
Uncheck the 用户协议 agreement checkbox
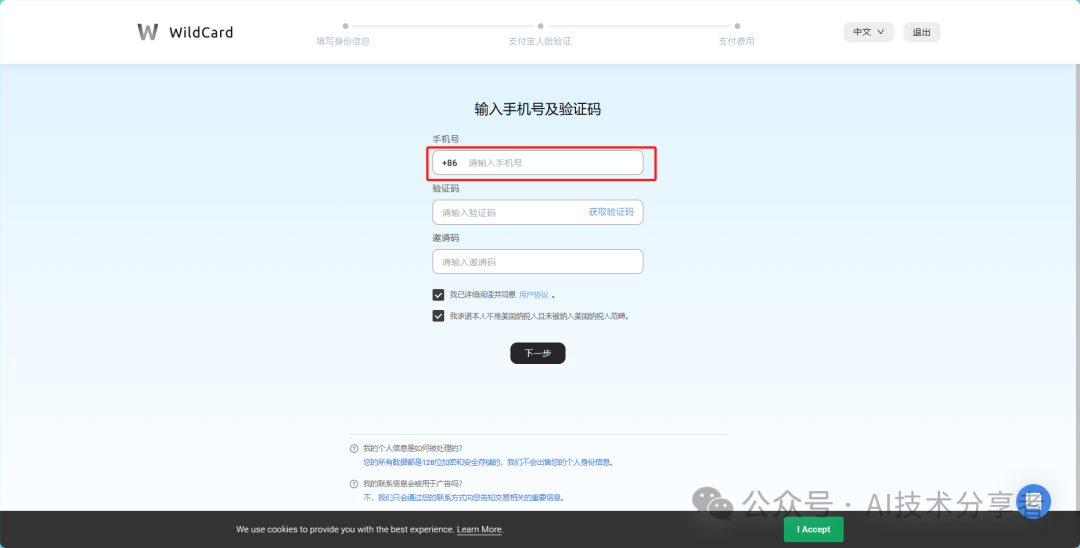coord(438,295)
